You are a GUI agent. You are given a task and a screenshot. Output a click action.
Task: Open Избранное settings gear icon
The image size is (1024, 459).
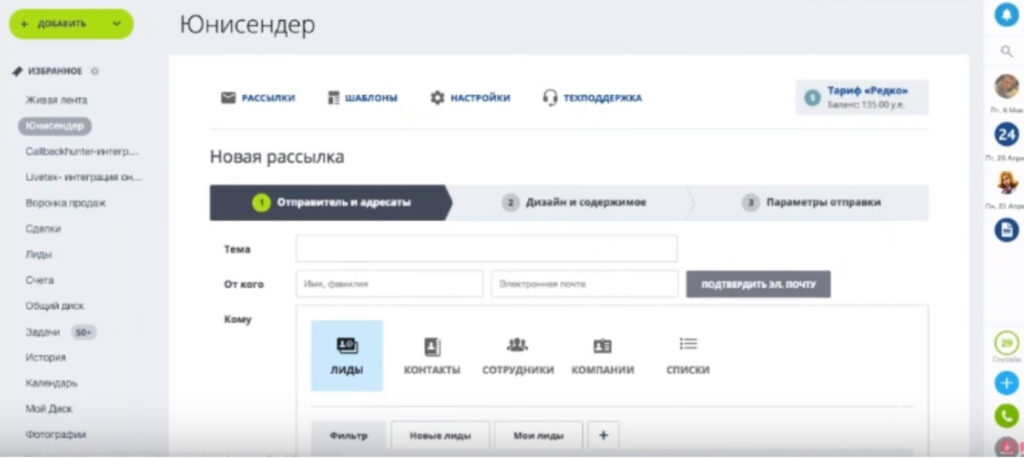[x=95, y=71]
